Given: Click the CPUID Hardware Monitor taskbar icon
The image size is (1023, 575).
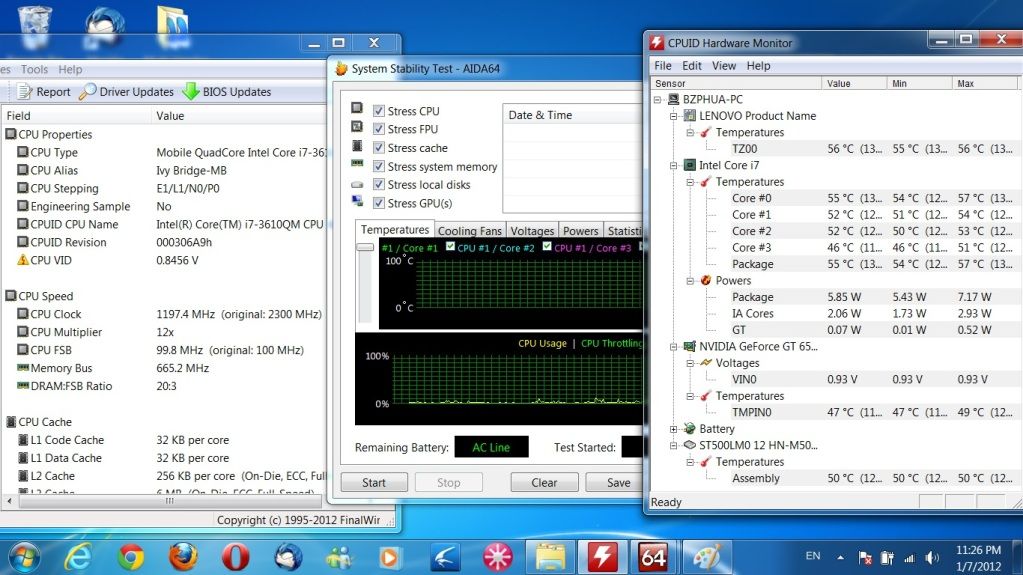Looking at the screenshot, I should [602, 555].
